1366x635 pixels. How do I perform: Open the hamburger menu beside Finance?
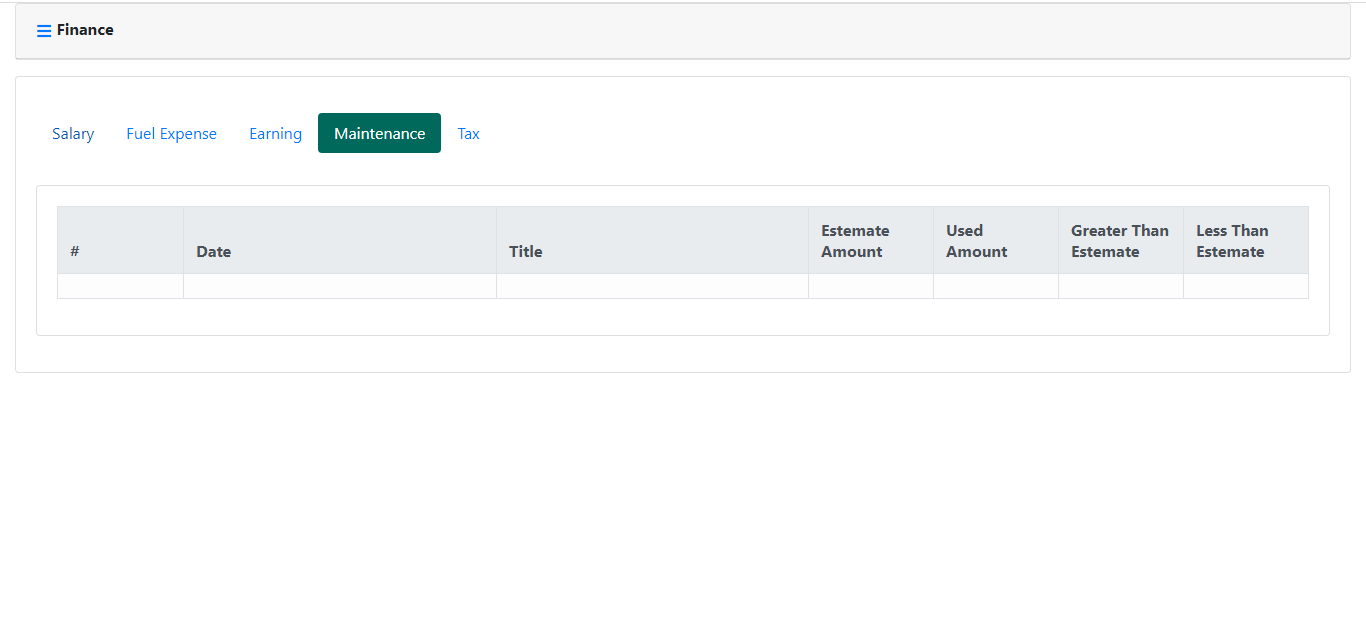pos(44,31)
